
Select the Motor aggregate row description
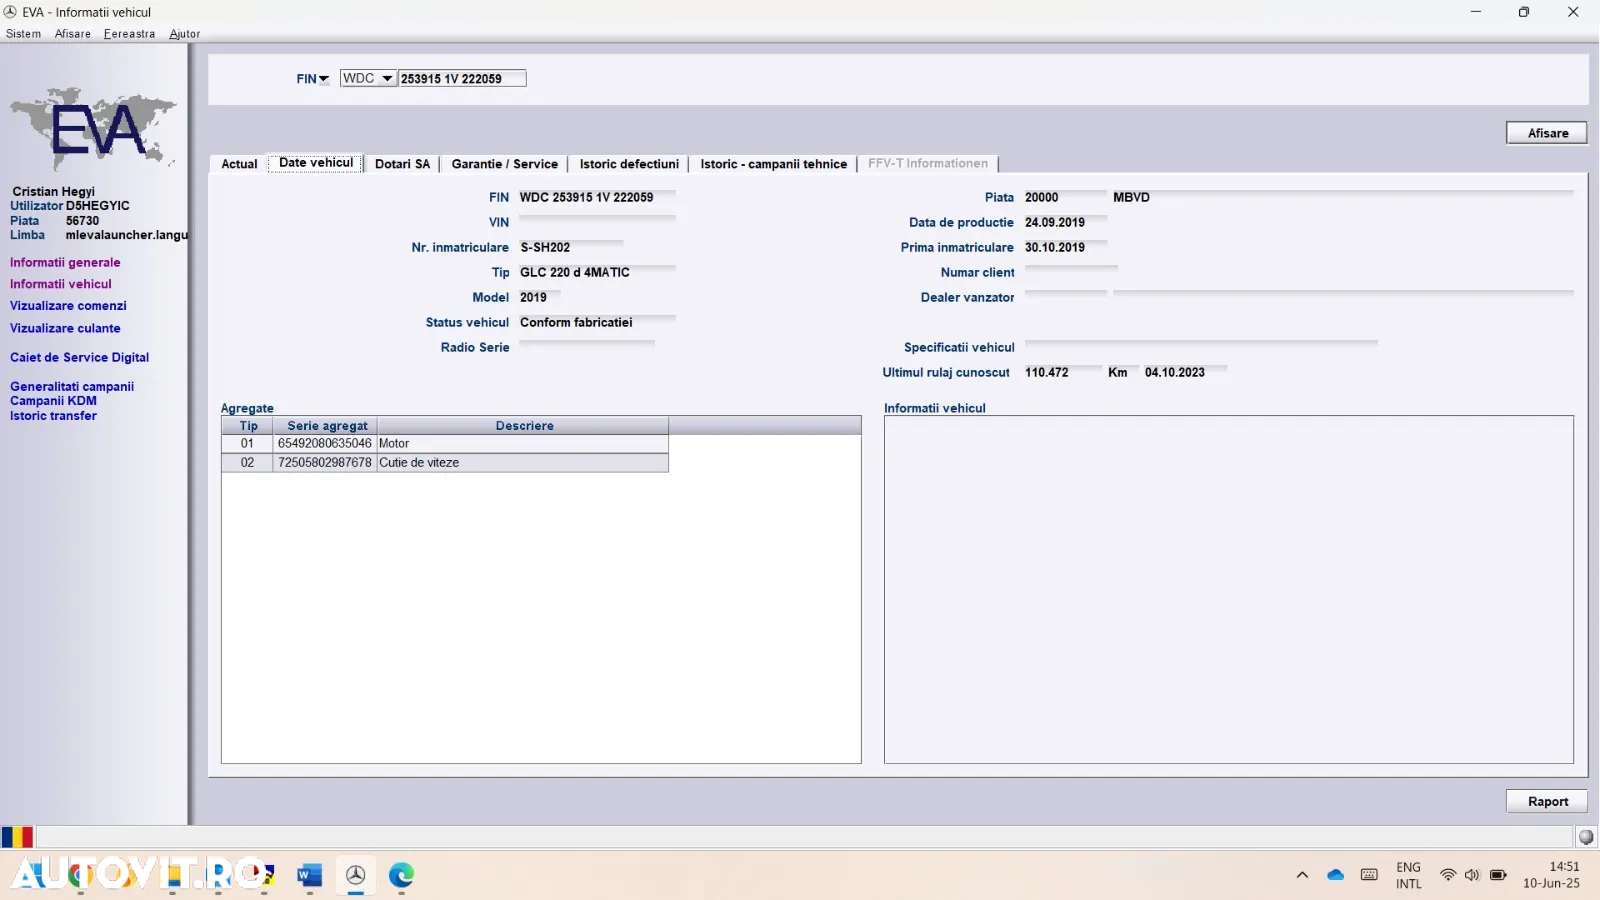522,444
